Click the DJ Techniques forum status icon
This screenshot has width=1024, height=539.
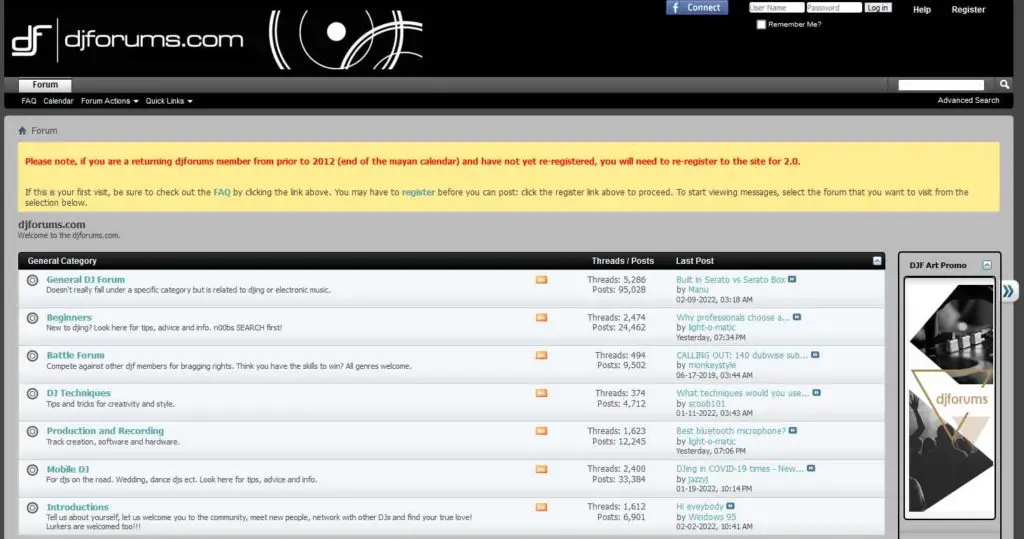32,394
